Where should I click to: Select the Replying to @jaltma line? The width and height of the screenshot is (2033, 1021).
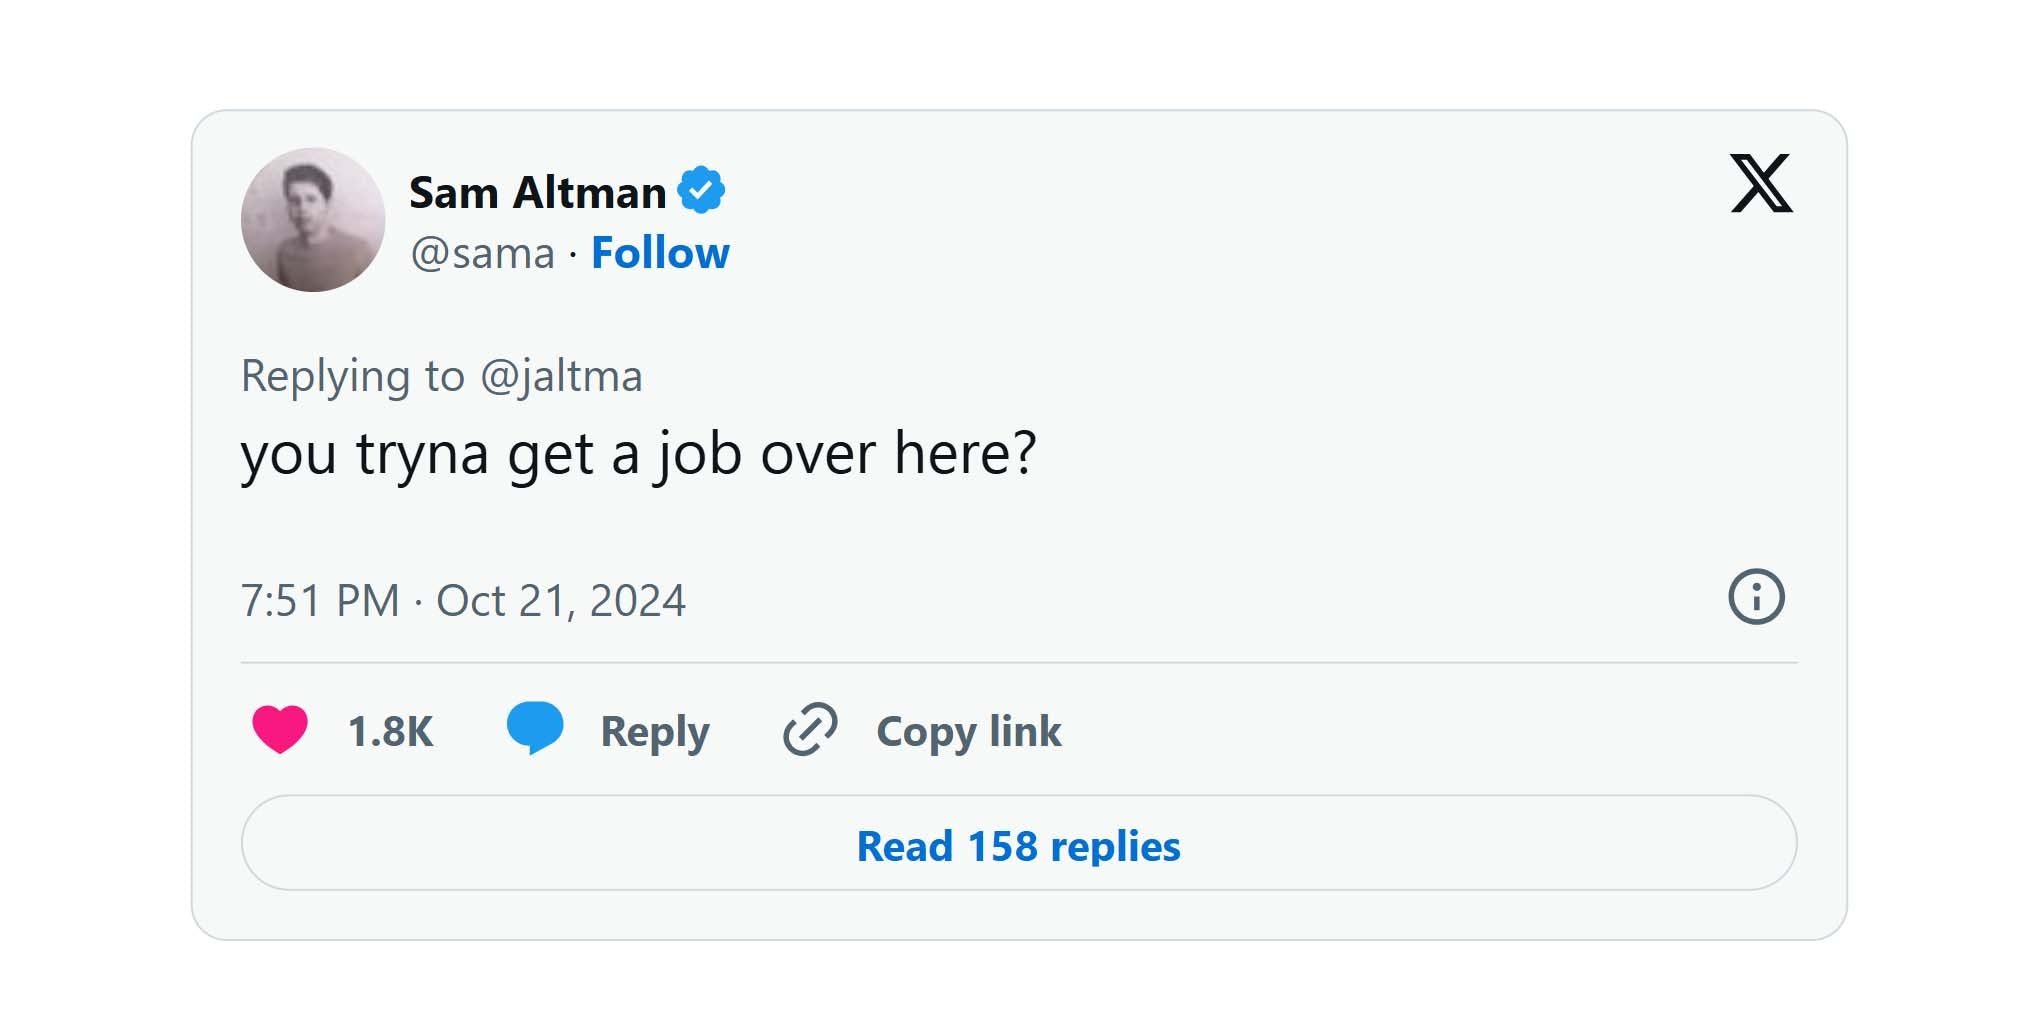[444, 376]
